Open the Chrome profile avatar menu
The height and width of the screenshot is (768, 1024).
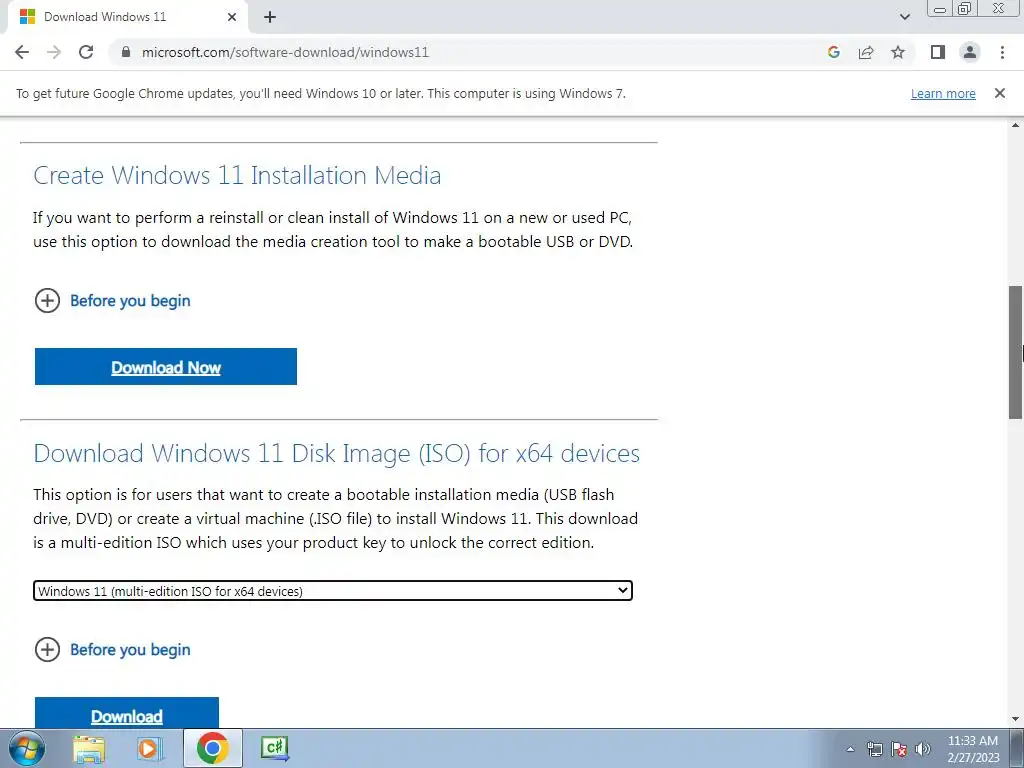970,52
